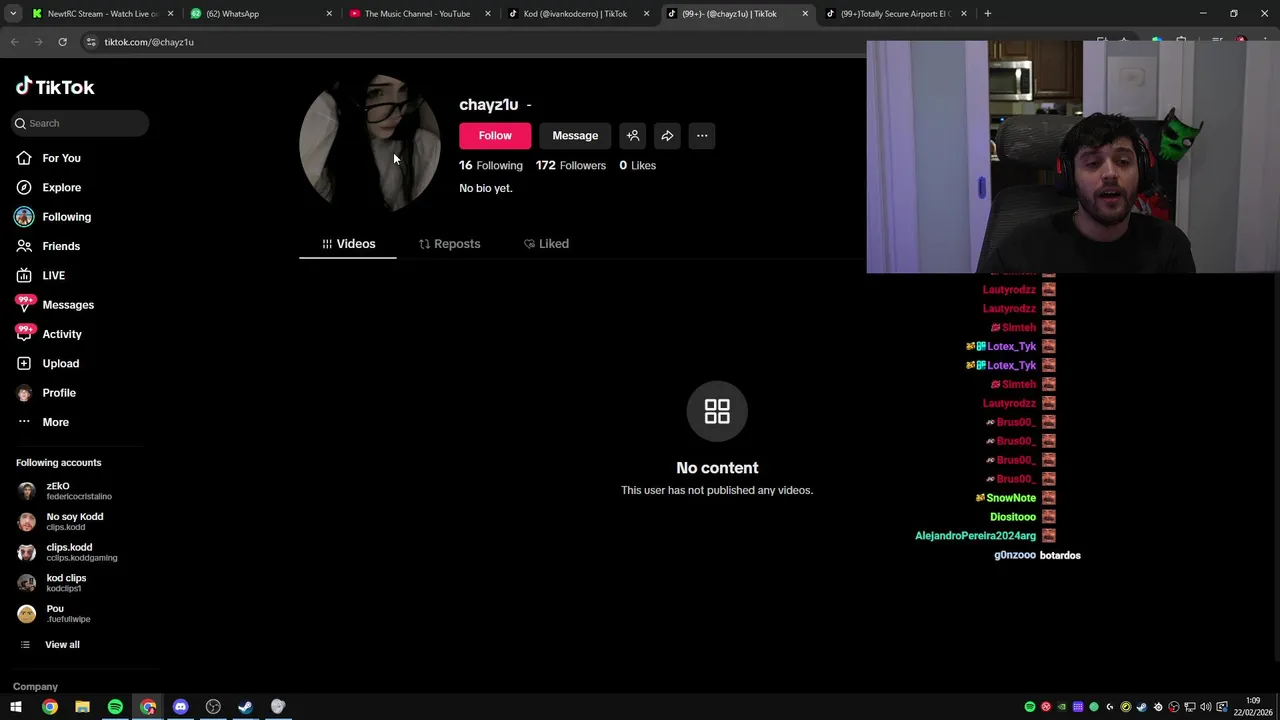Screen dimensions: 1280x720
Task: Open Spotify from the taskbar
Action: pyautogui.click(x=115, y=707)
